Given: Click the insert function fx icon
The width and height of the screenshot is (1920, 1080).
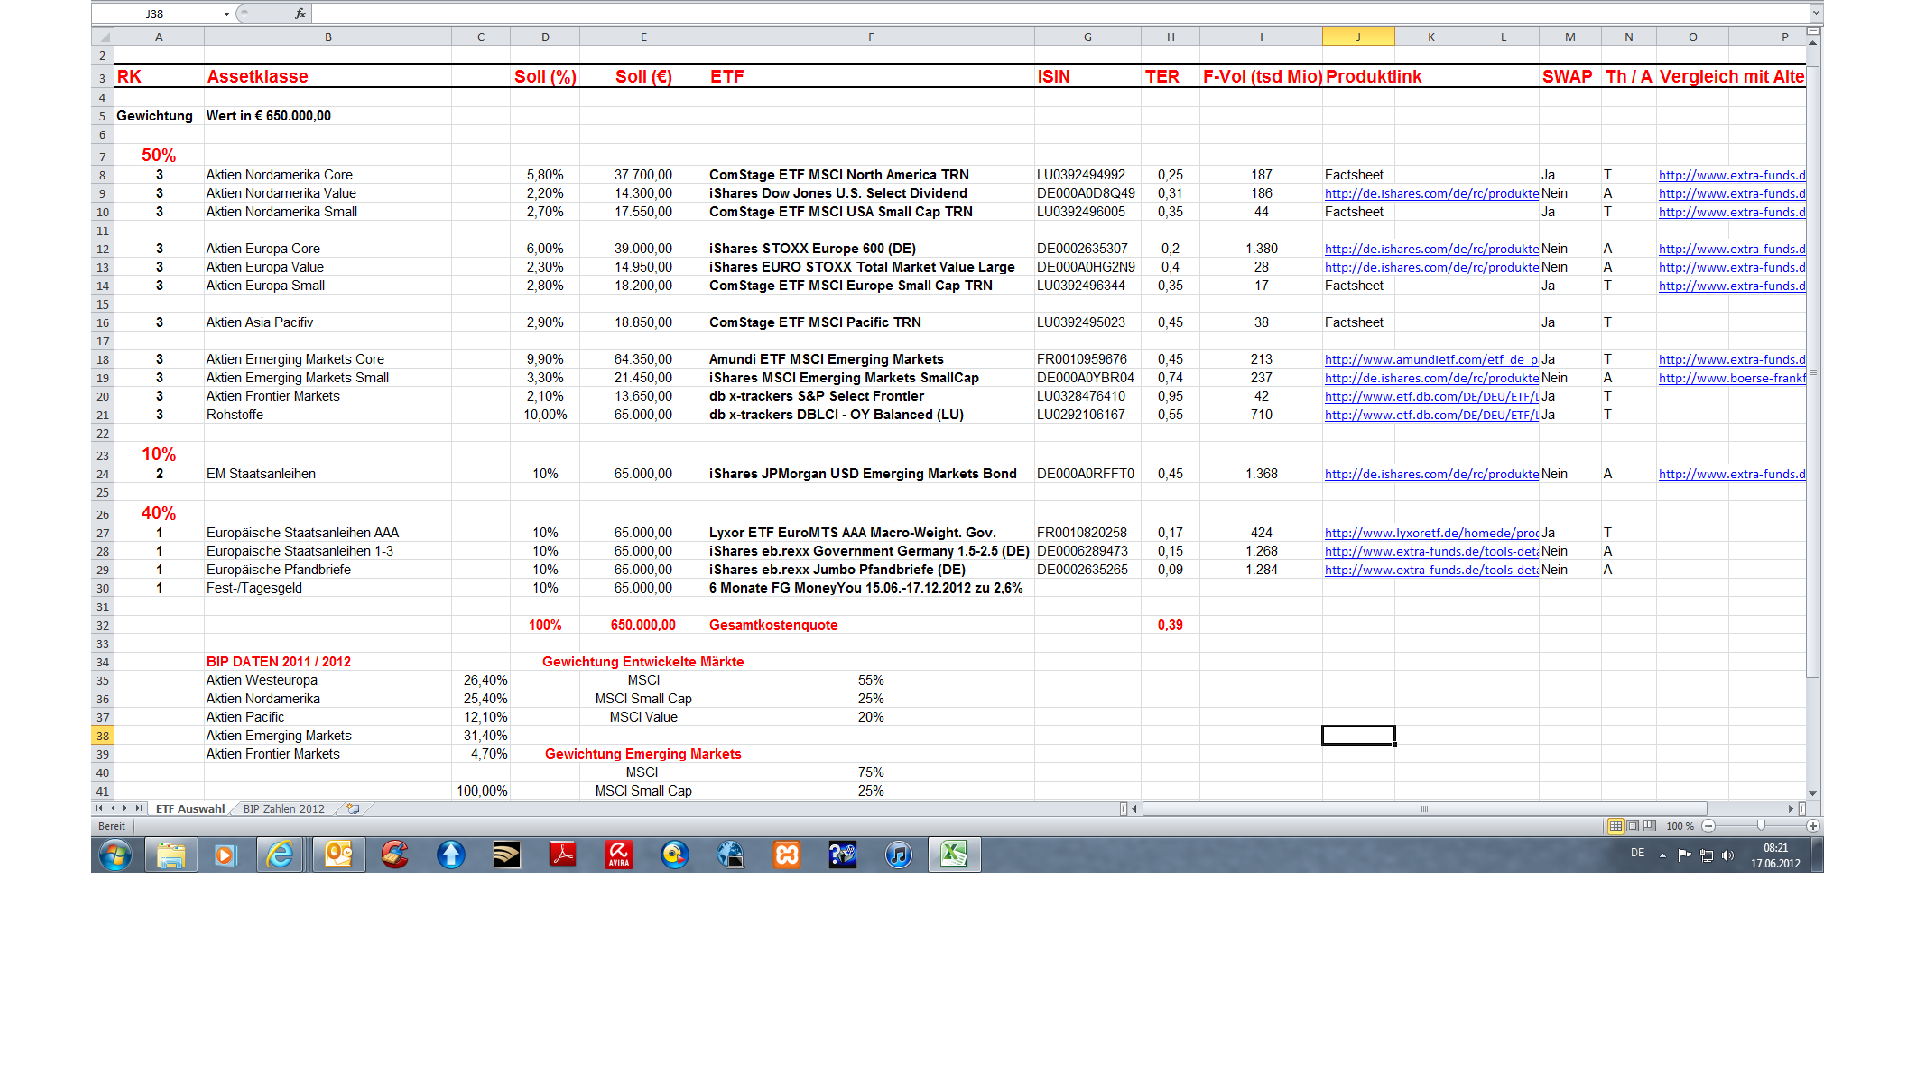Looking at the screenshot, I should pos(300,14).
